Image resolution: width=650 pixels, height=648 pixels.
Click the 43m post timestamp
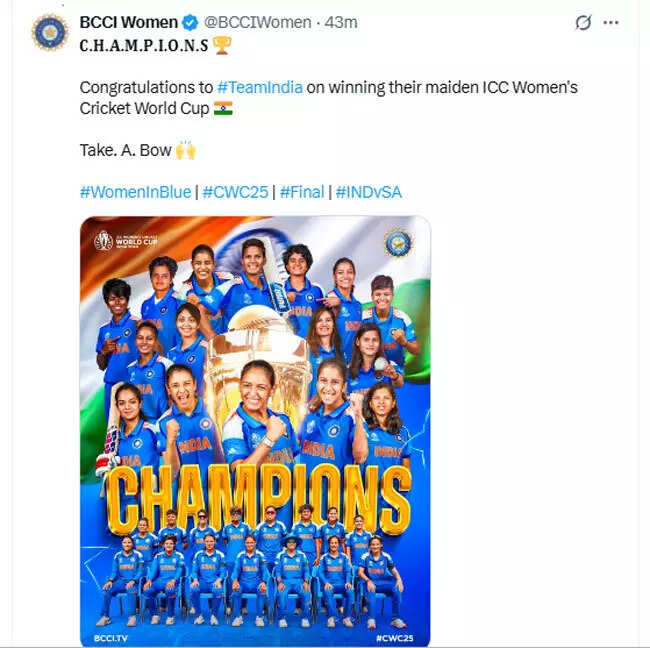click(x=341, y=22)
